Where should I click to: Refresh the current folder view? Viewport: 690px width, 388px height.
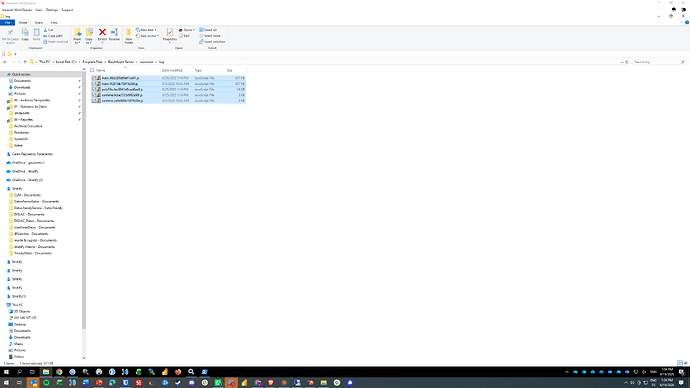[x=627, y=62]
